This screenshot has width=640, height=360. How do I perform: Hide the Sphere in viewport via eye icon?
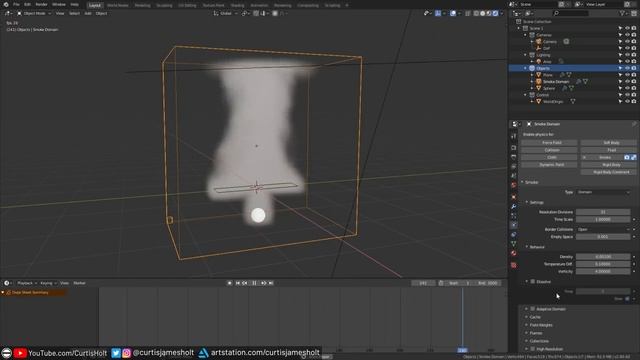pyautogui.click(x=627, y=89)
